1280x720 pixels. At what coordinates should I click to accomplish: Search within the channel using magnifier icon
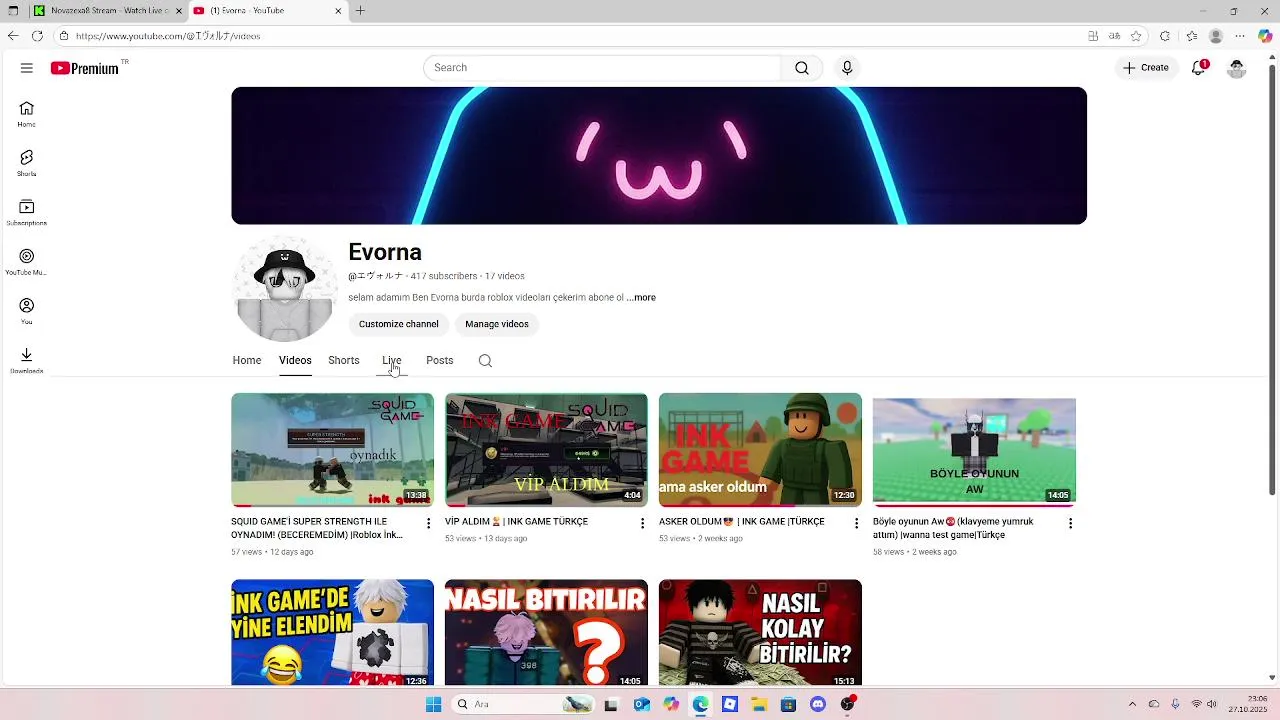485,361
